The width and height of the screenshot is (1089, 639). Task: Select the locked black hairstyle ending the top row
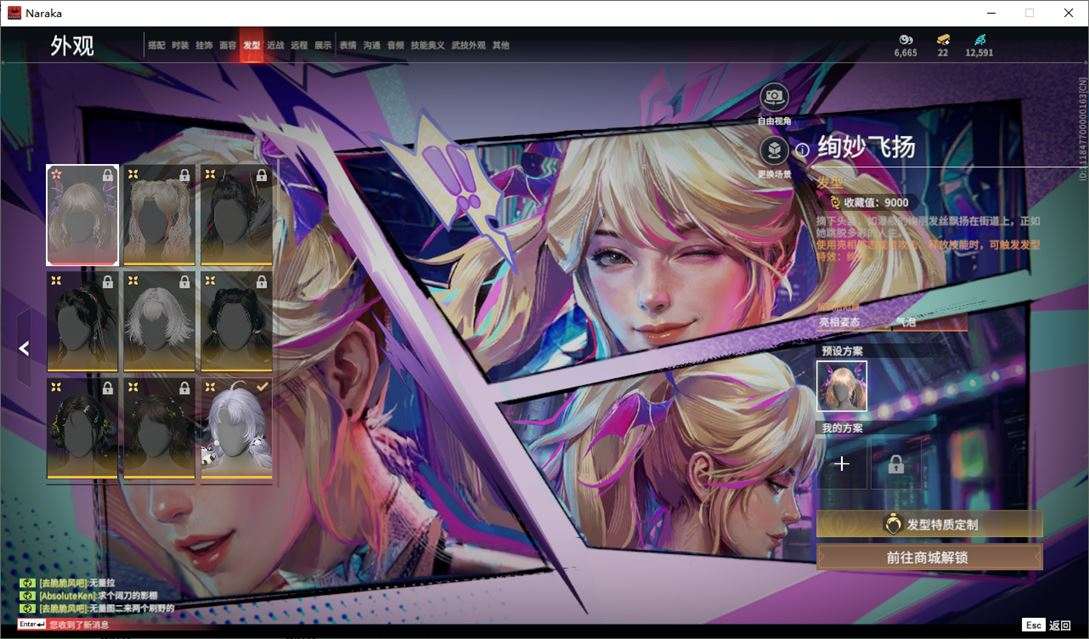point(236,215)
